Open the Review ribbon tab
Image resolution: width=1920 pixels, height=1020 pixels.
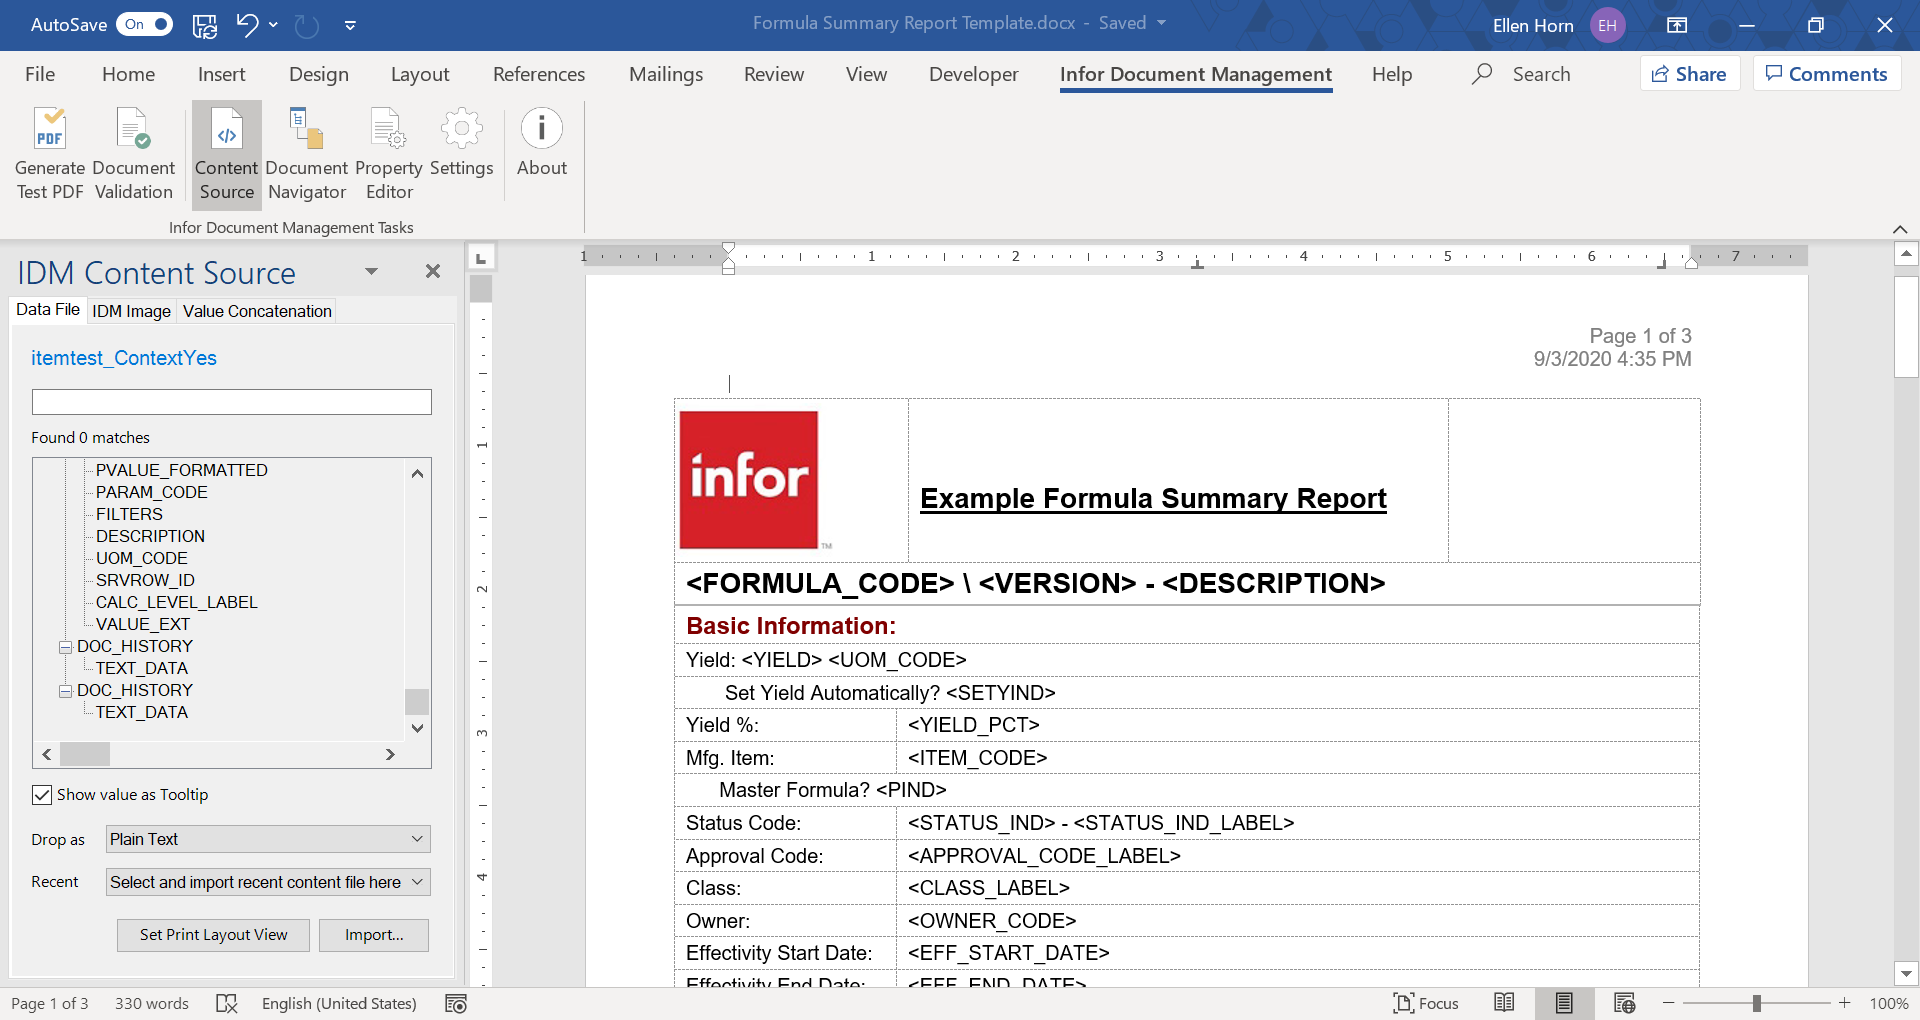(773, 73)
